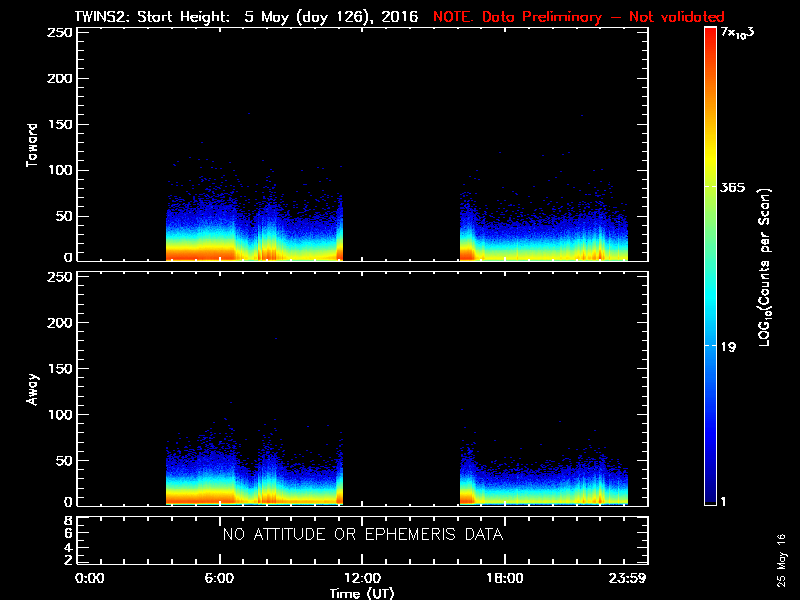Image resolution: width=800 pixels, height=600 pixels.
Task: Click the "0" tick label on Away panel
Action: (68, 502)
